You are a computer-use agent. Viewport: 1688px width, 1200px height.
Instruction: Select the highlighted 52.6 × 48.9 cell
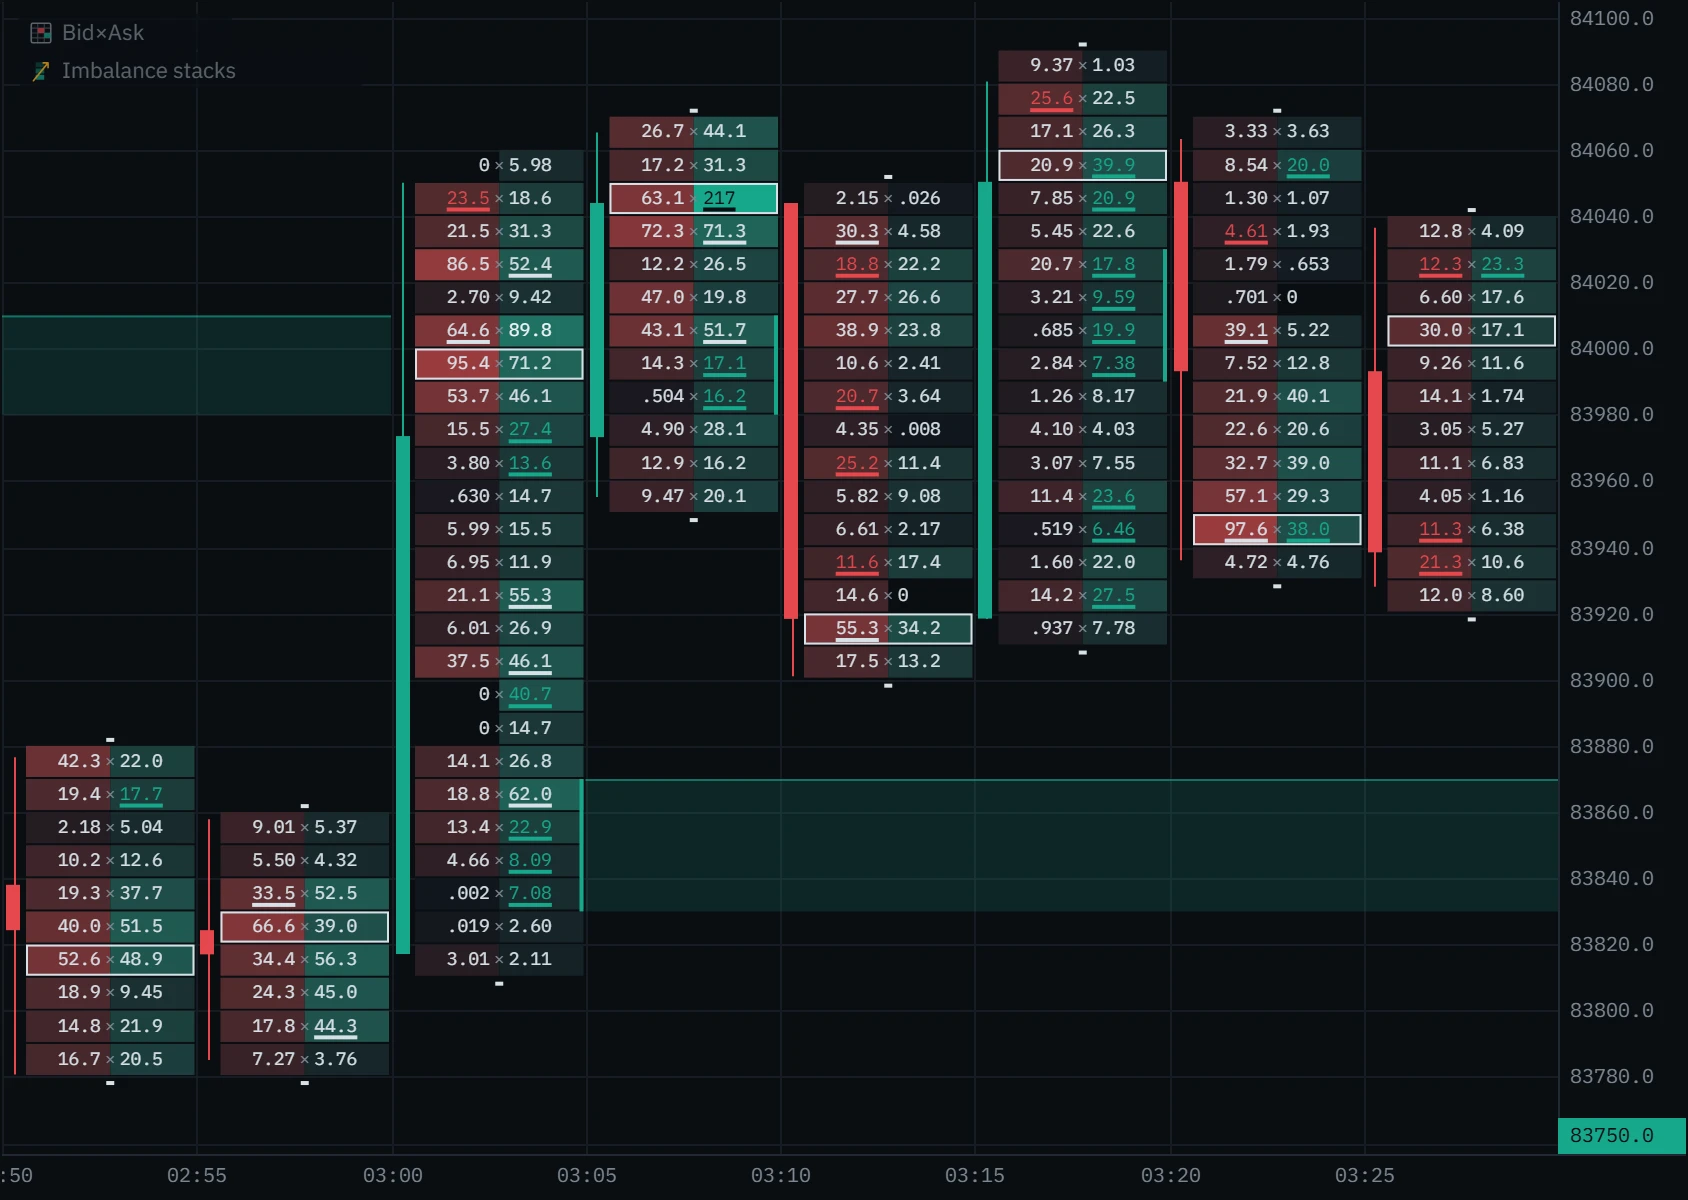tap(110, 959)
